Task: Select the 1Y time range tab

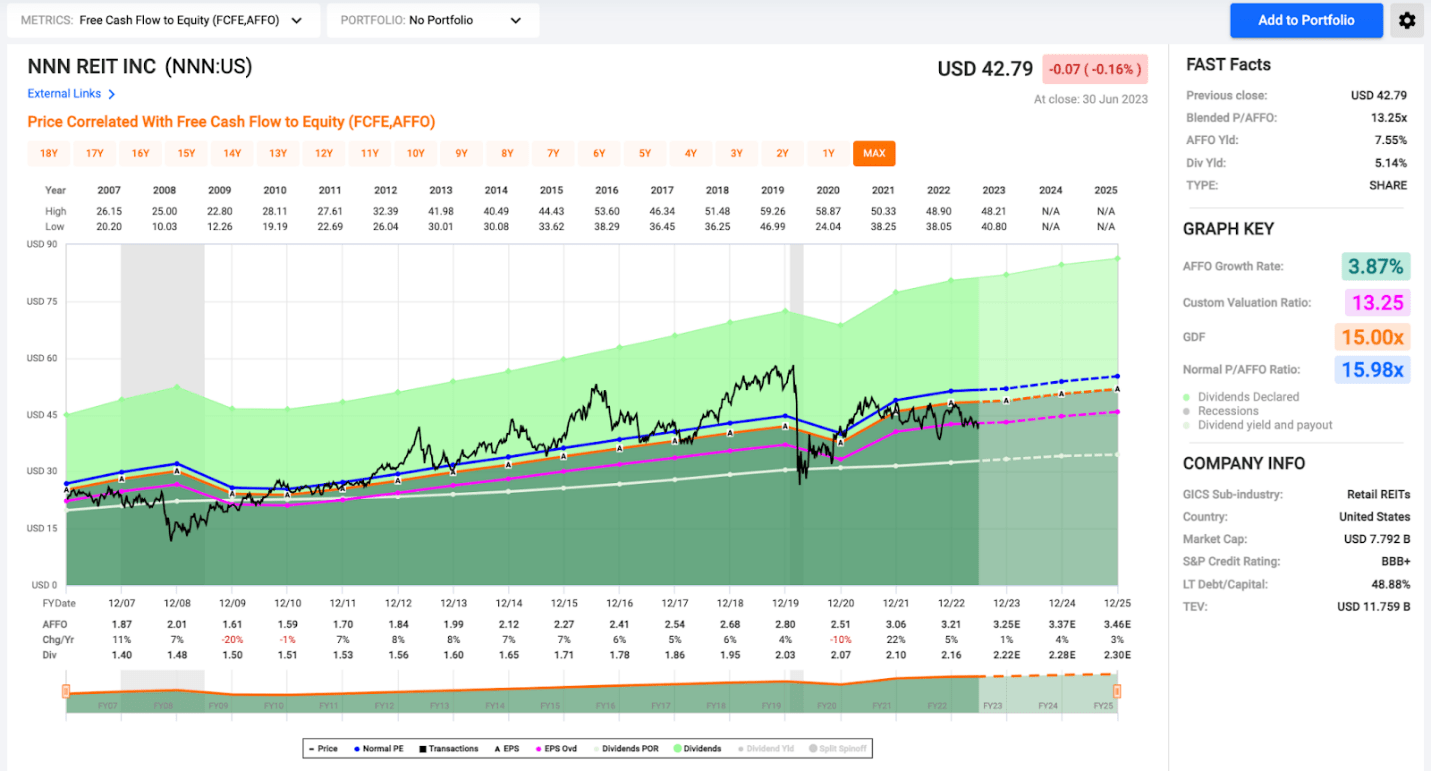Action: pyautogui.click(x=828, y=153)
